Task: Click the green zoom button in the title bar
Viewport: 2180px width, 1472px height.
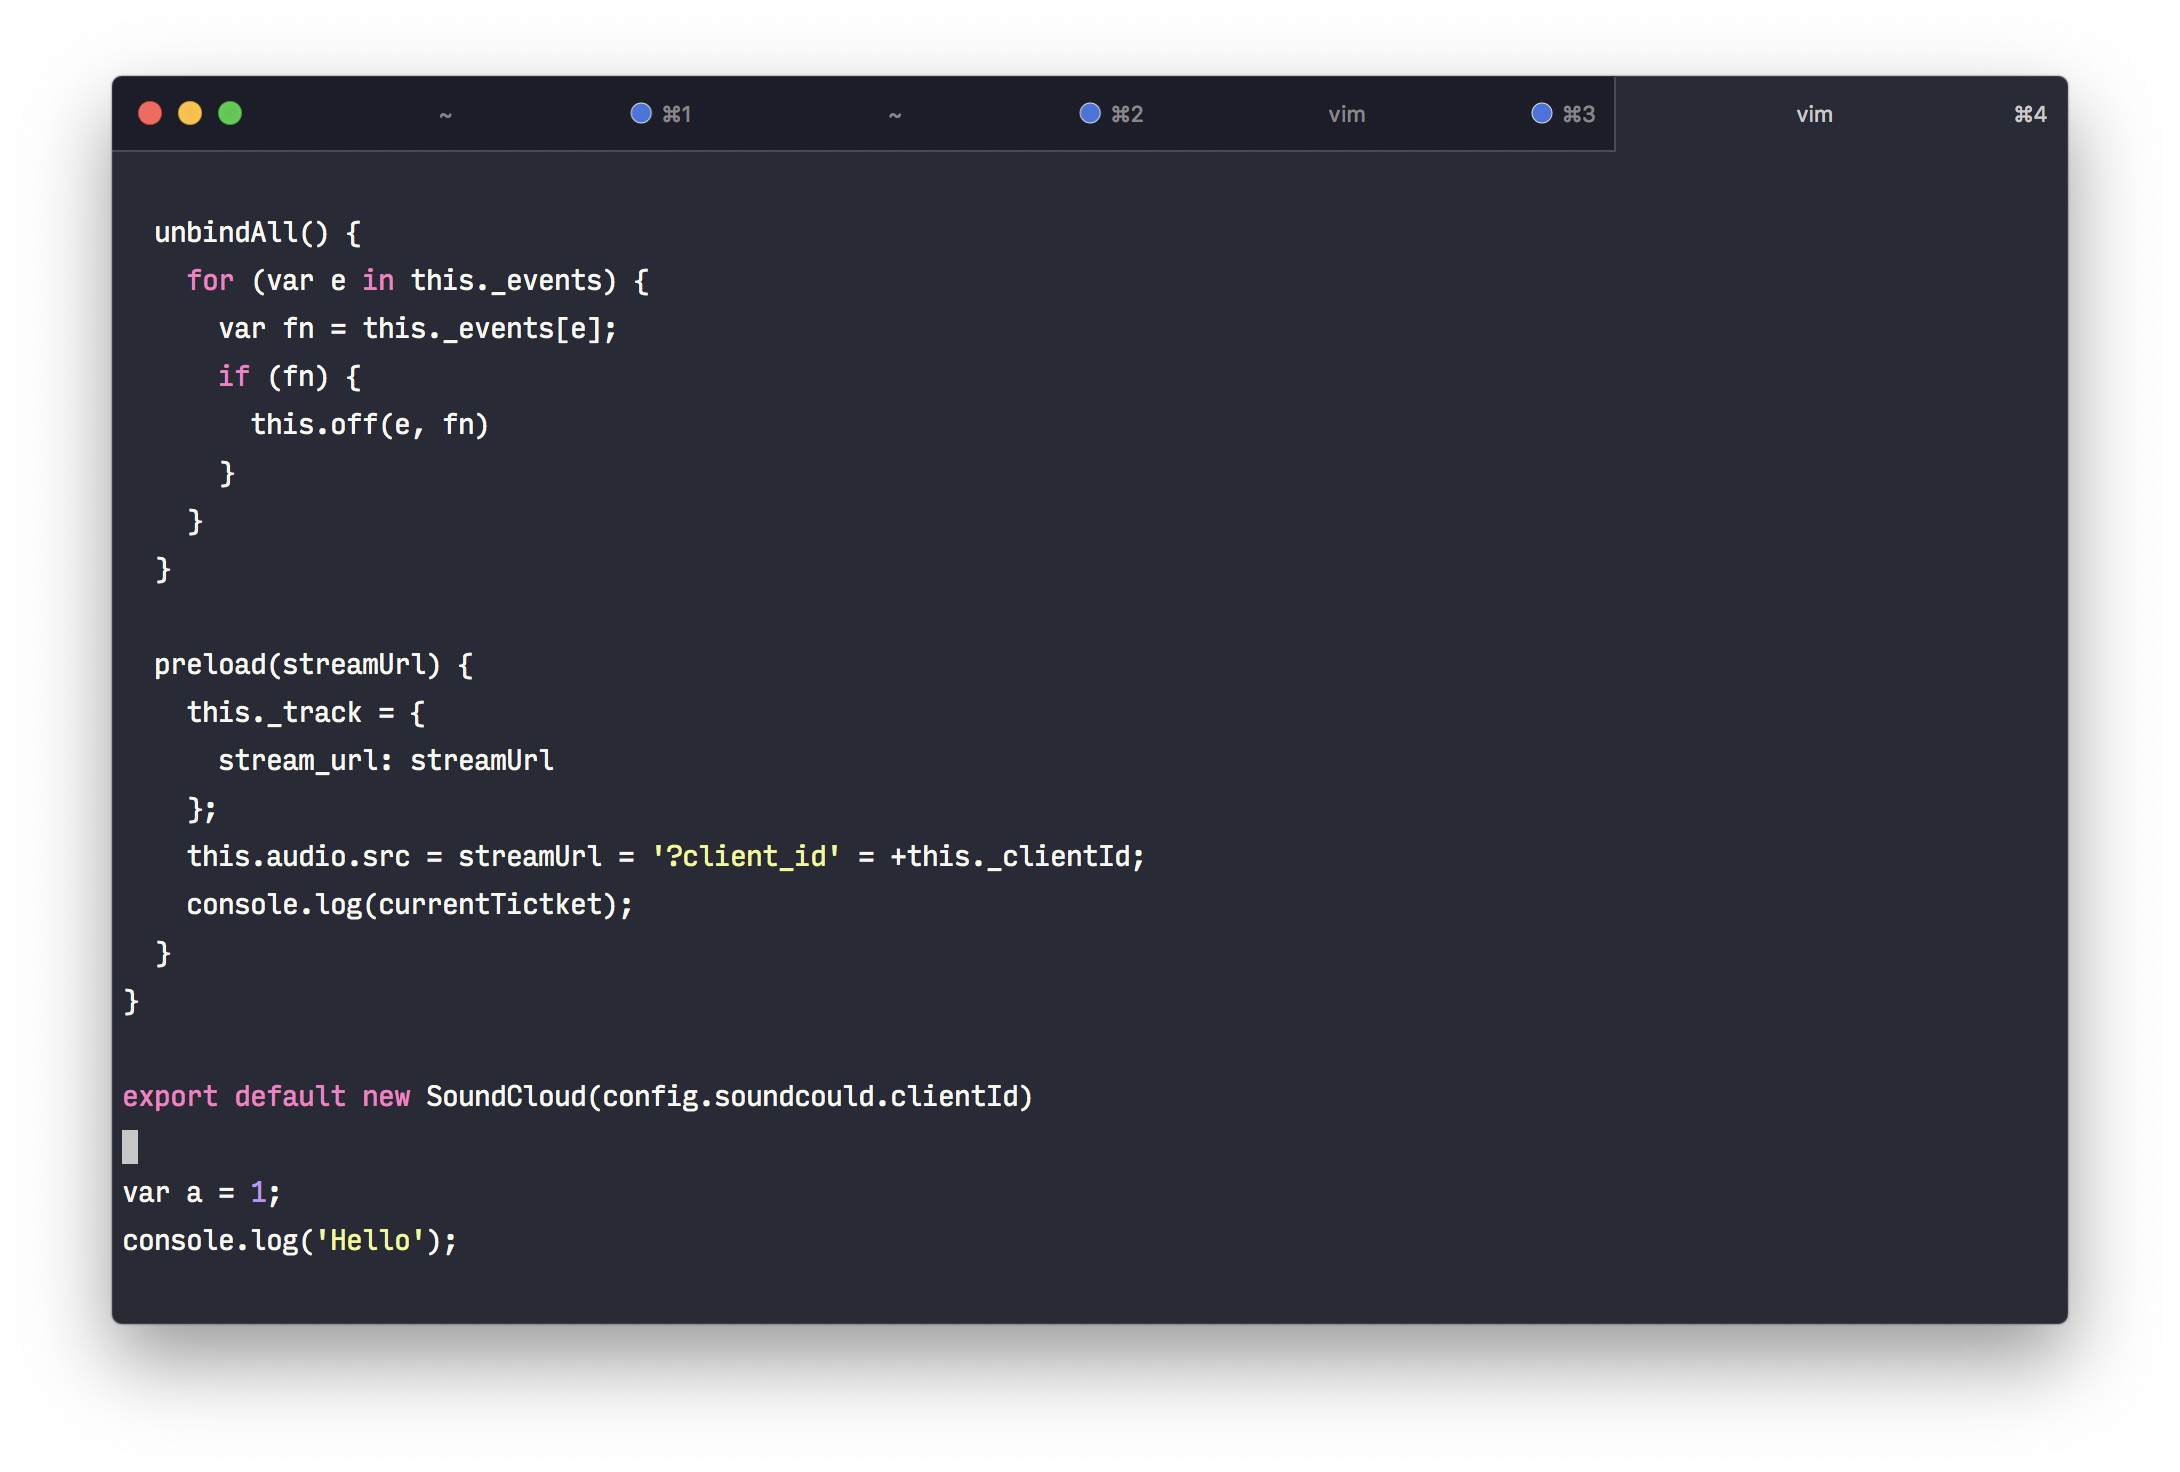Action: pyautogui.click(x=231, y=113)
